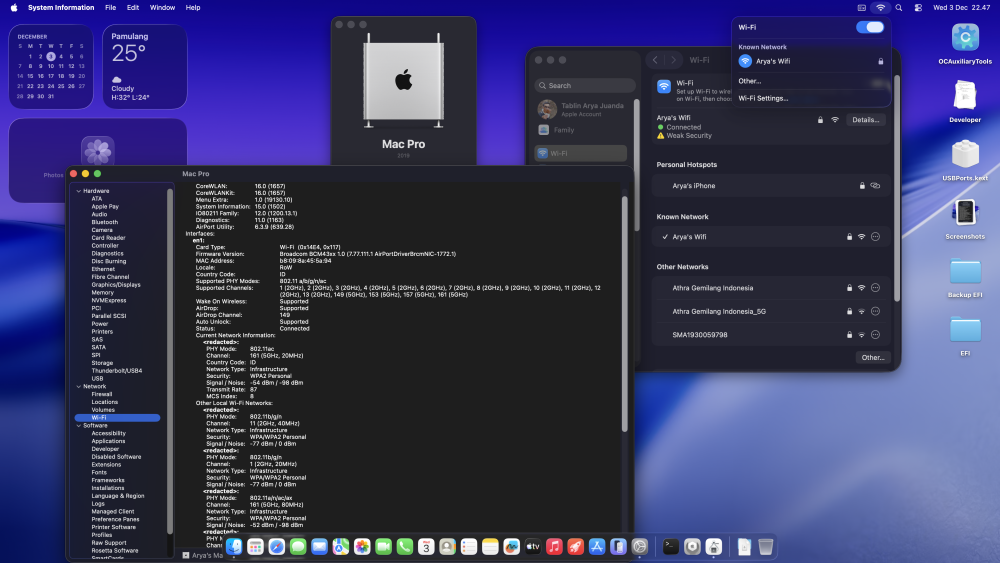Open the Apple menu
Screen dimensions: 1000x563
(13, 8)
